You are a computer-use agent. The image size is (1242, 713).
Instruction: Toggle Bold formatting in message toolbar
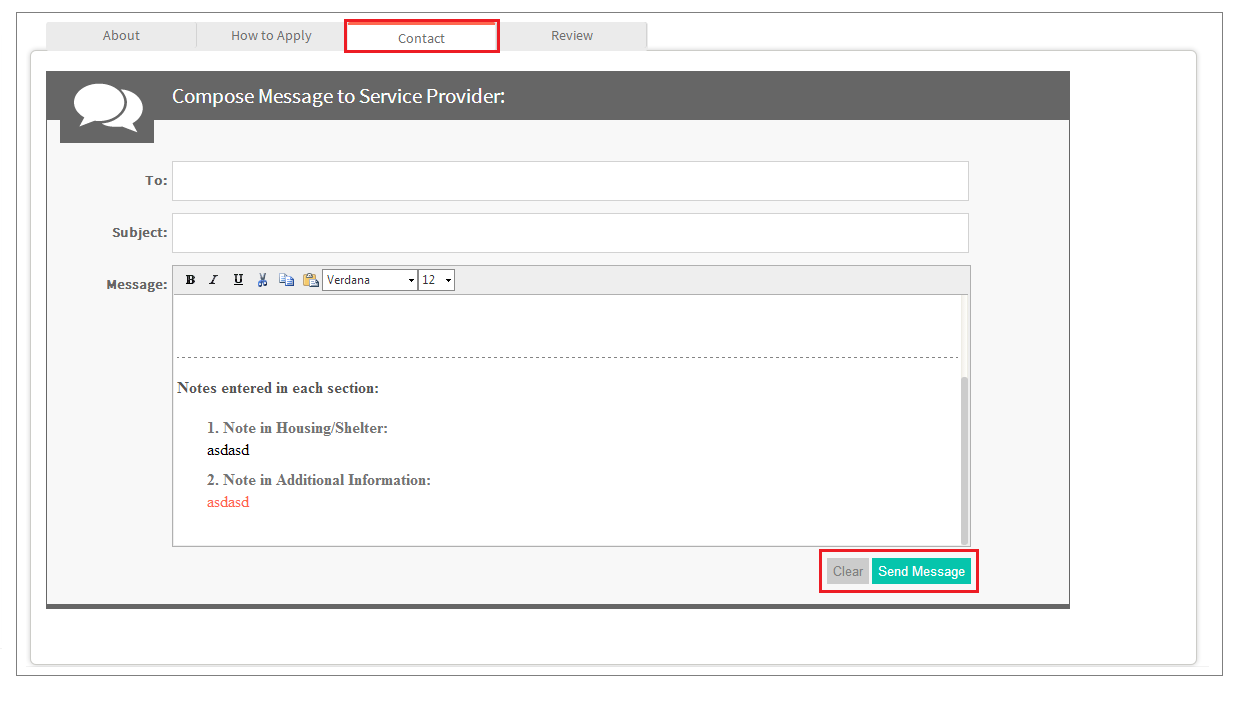tap(190, 280)
